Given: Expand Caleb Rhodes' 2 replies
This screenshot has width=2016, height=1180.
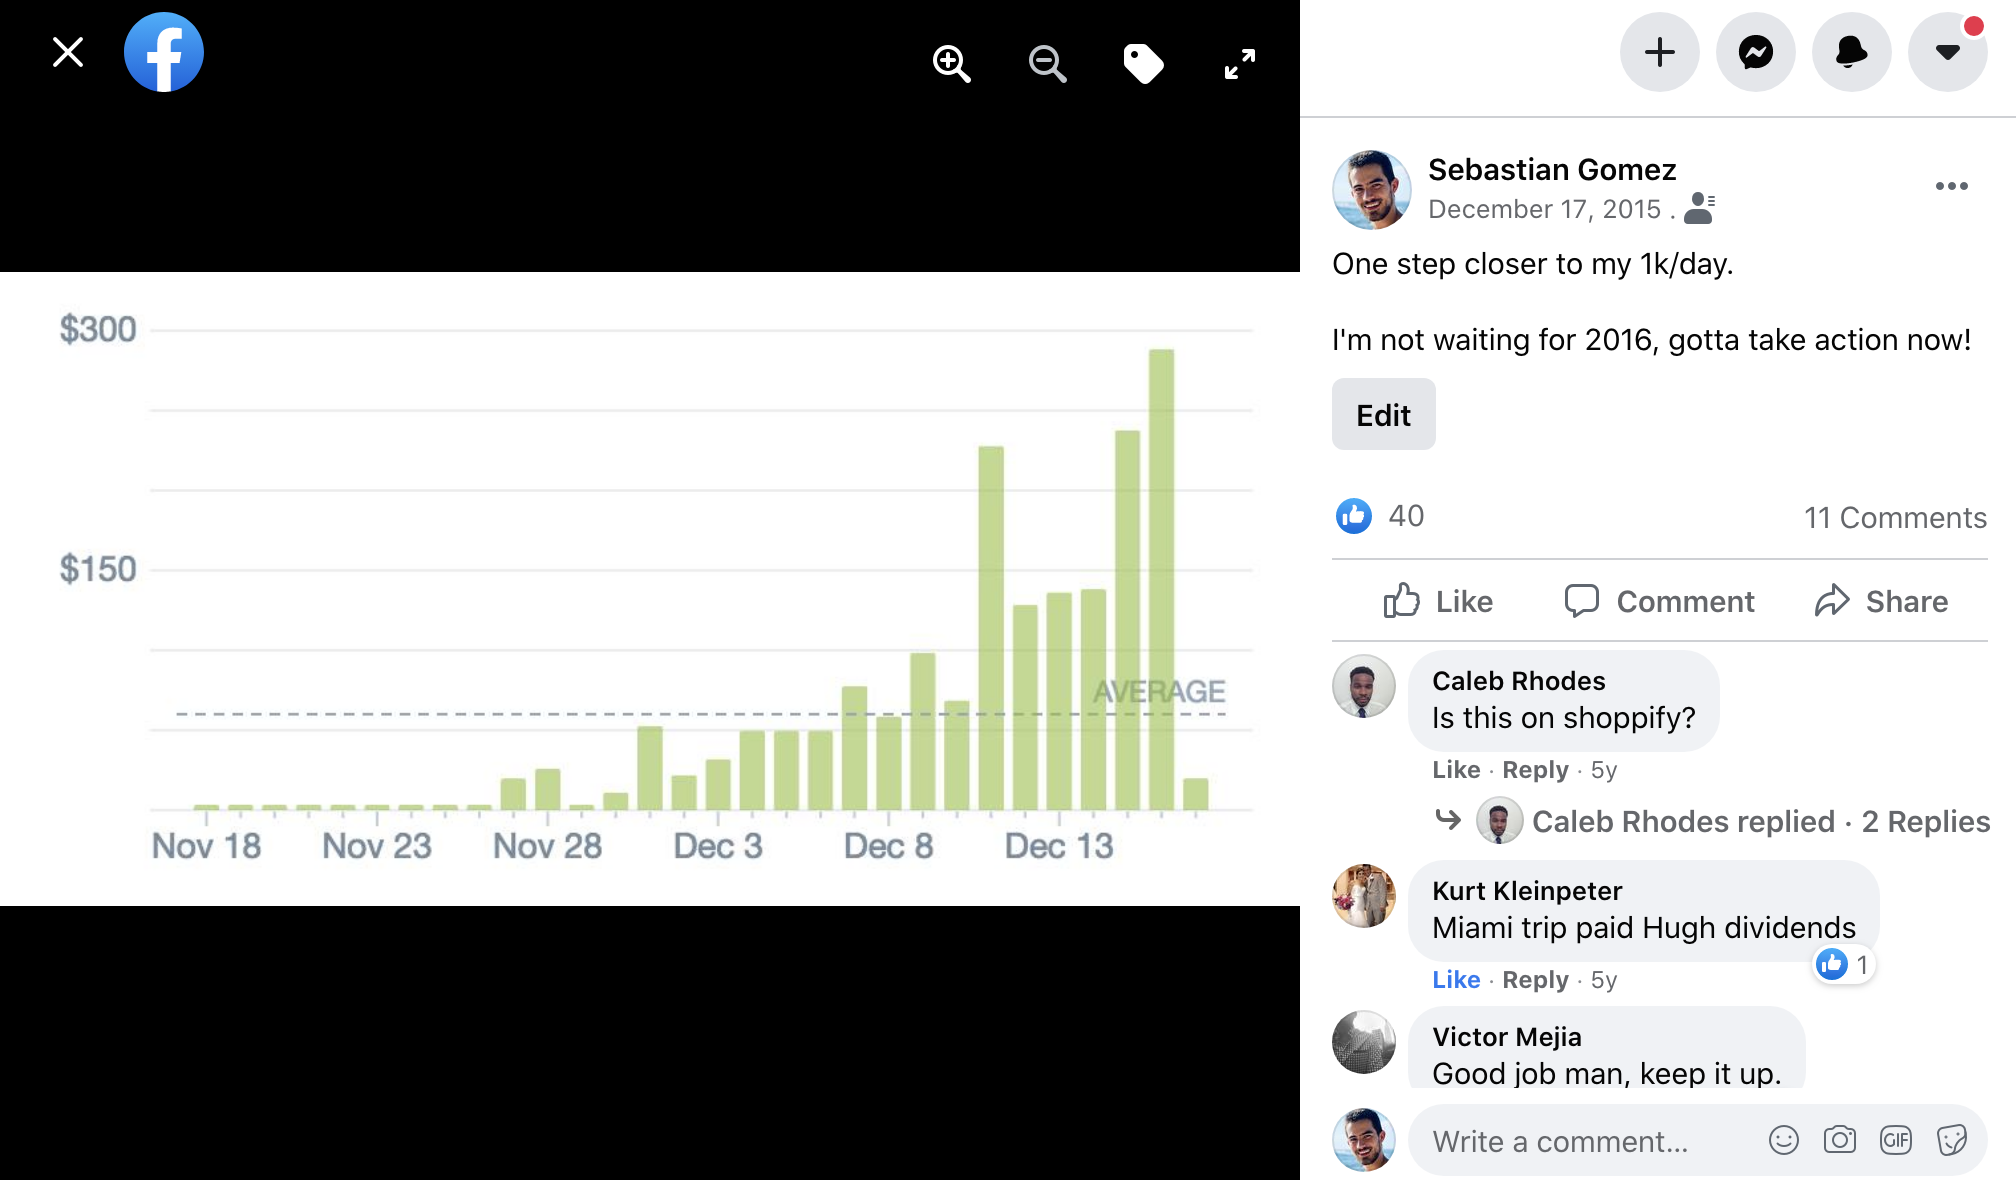Looking at the screenshot, I should coord(1760,821).
